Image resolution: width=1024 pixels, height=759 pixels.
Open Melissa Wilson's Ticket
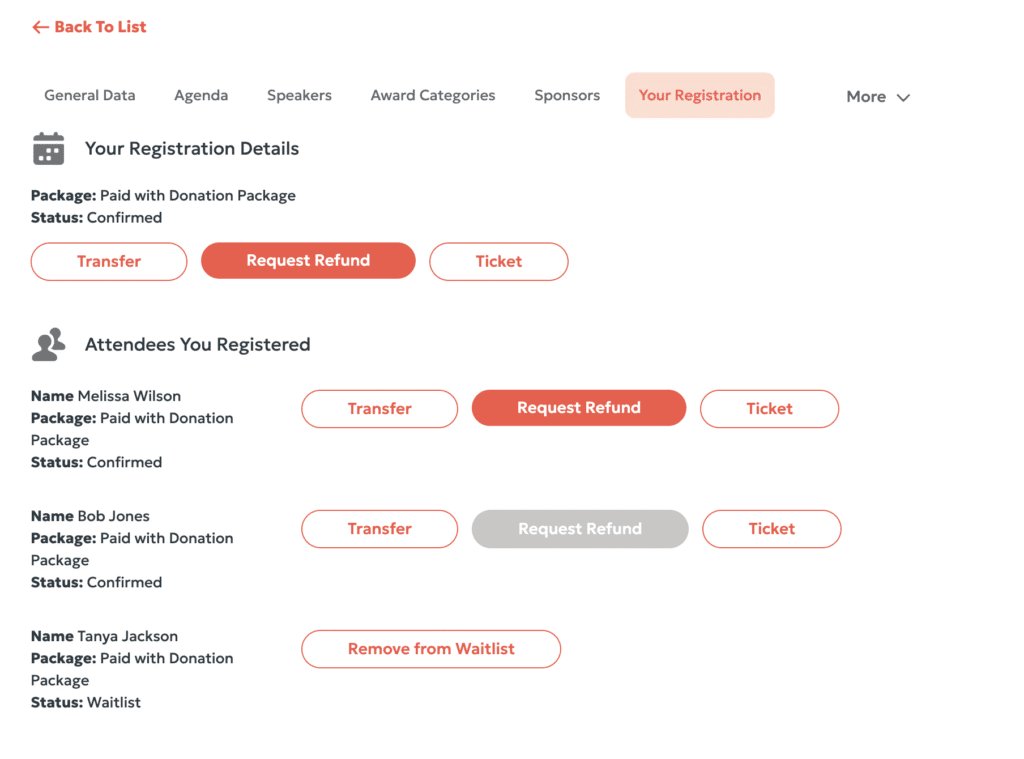(x=769, y=409)
